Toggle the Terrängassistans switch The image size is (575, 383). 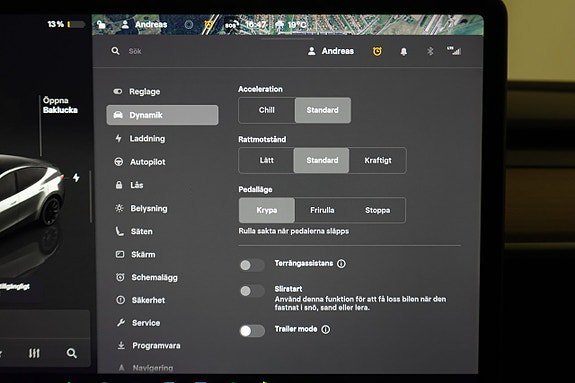click(252, 265)
